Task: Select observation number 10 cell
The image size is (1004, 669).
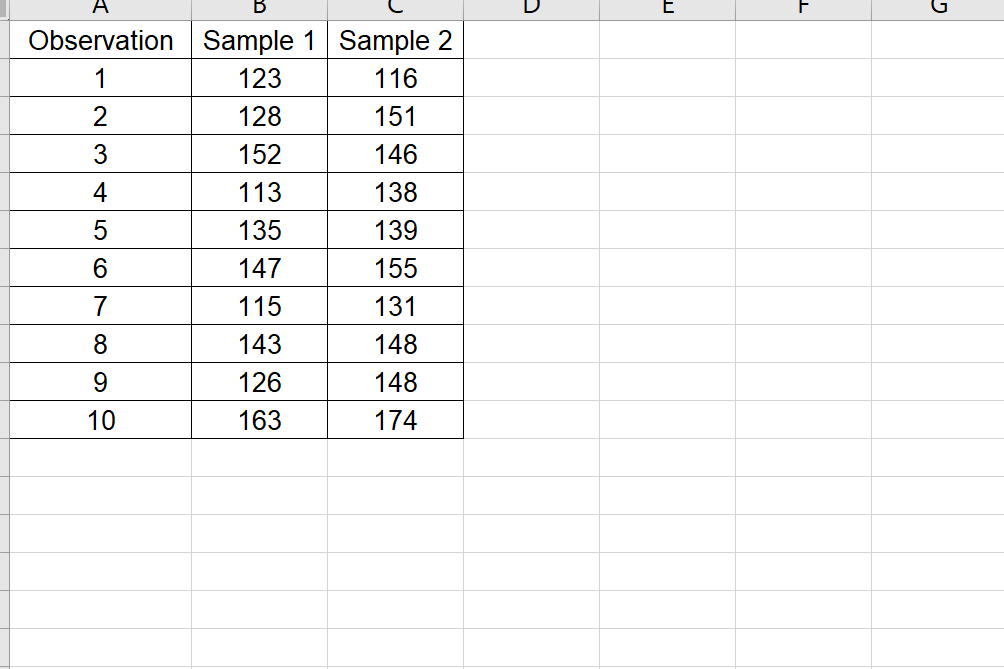Action: pos(99,420)
